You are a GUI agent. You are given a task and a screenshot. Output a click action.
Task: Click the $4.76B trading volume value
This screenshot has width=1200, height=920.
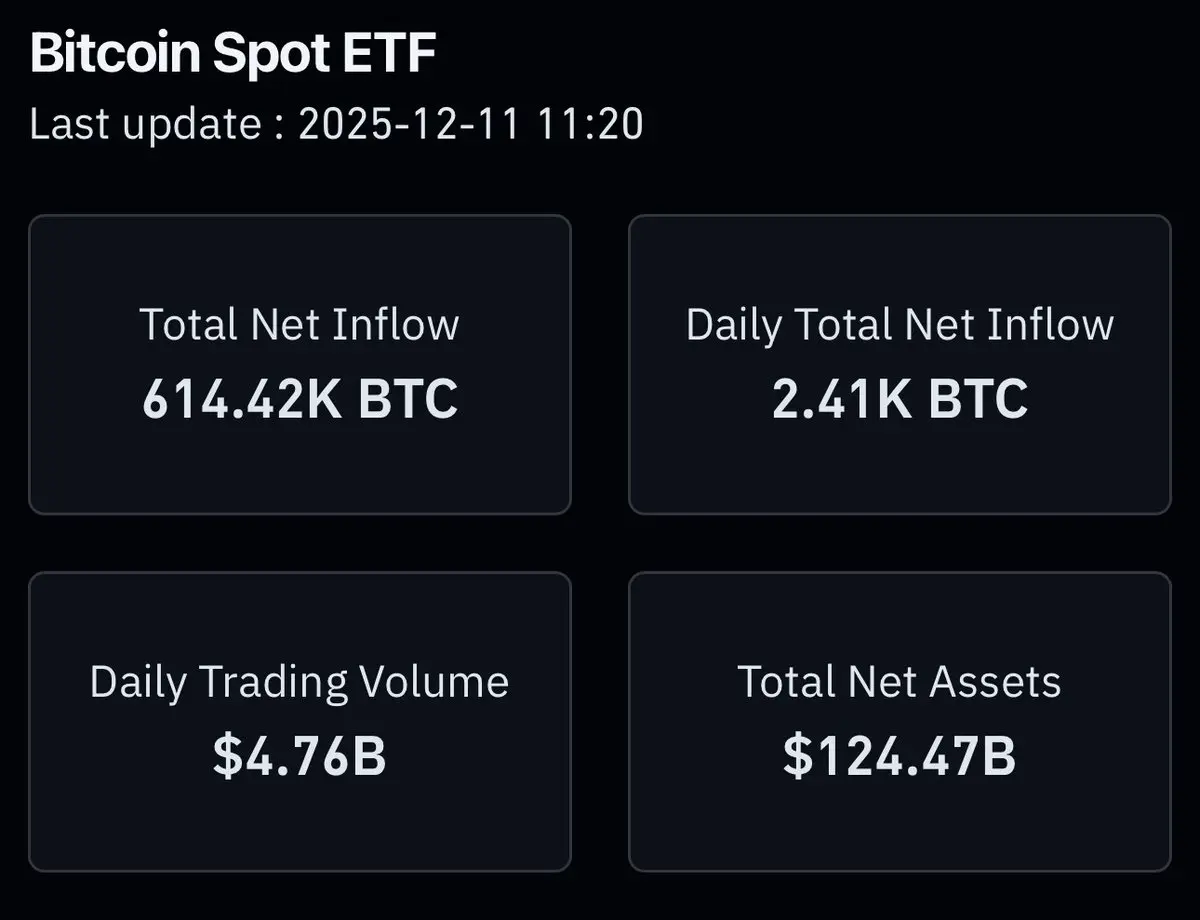click(x=299, y=756)
